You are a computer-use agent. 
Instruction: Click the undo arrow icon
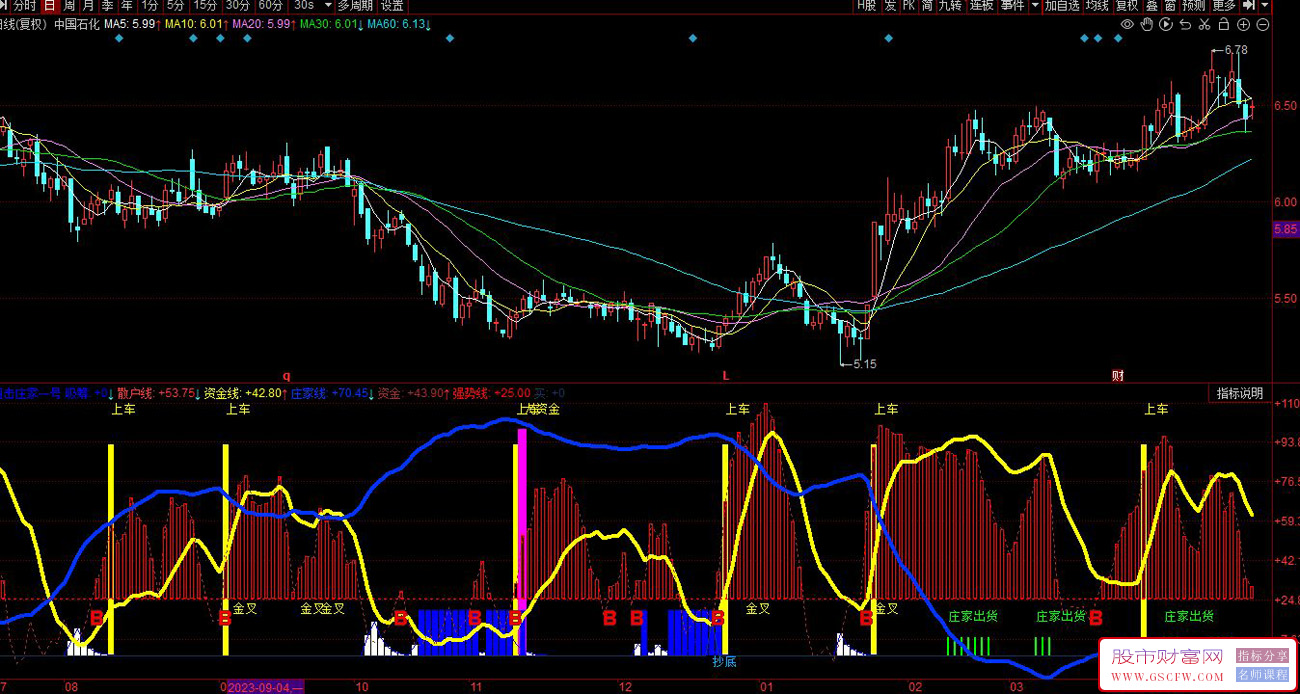[1185, 24]
